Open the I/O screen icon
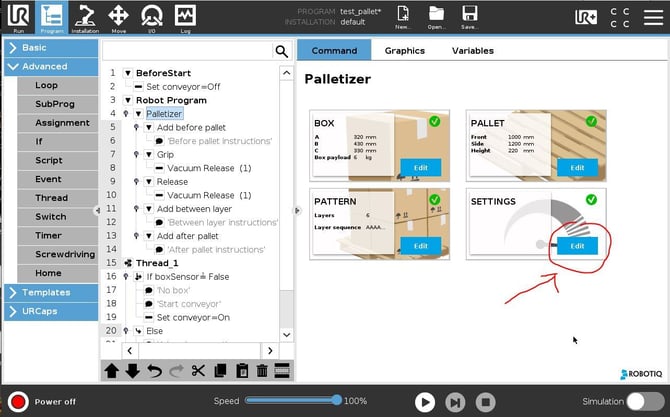The width and height of the screenshot is (670, 417). point(152,16)
